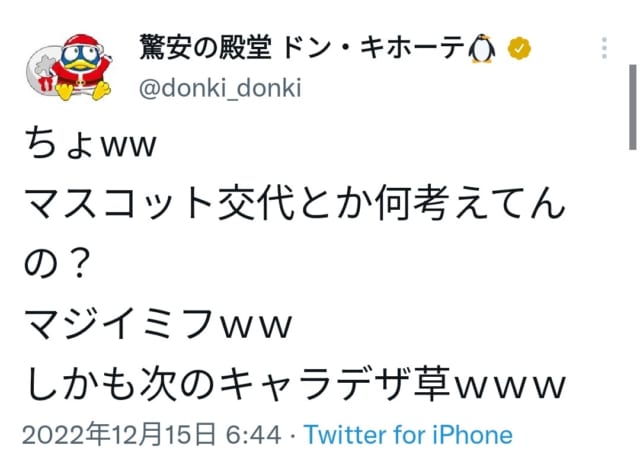Image resolution: width=640 pixels, height=458 pixels.
Task: Open the 驚安の殿堂 display name
Action: point(205,48)
